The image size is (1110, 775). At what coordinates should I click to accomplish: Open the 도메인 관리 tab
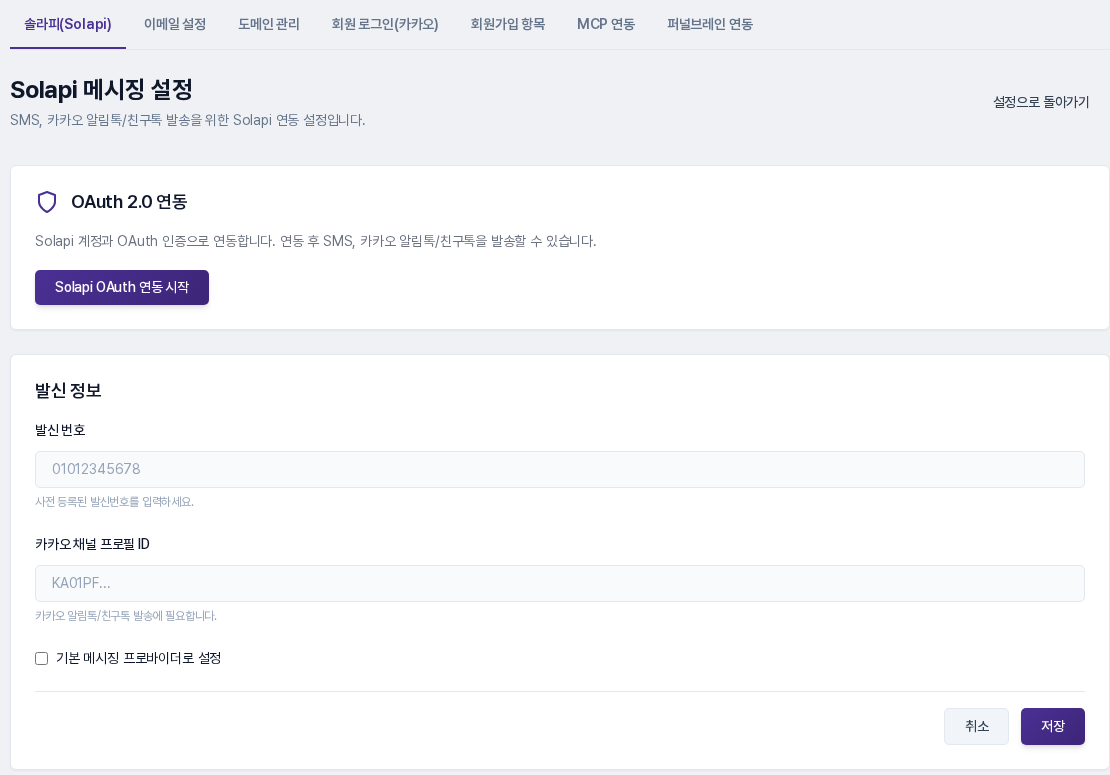[x=269, y=24]
